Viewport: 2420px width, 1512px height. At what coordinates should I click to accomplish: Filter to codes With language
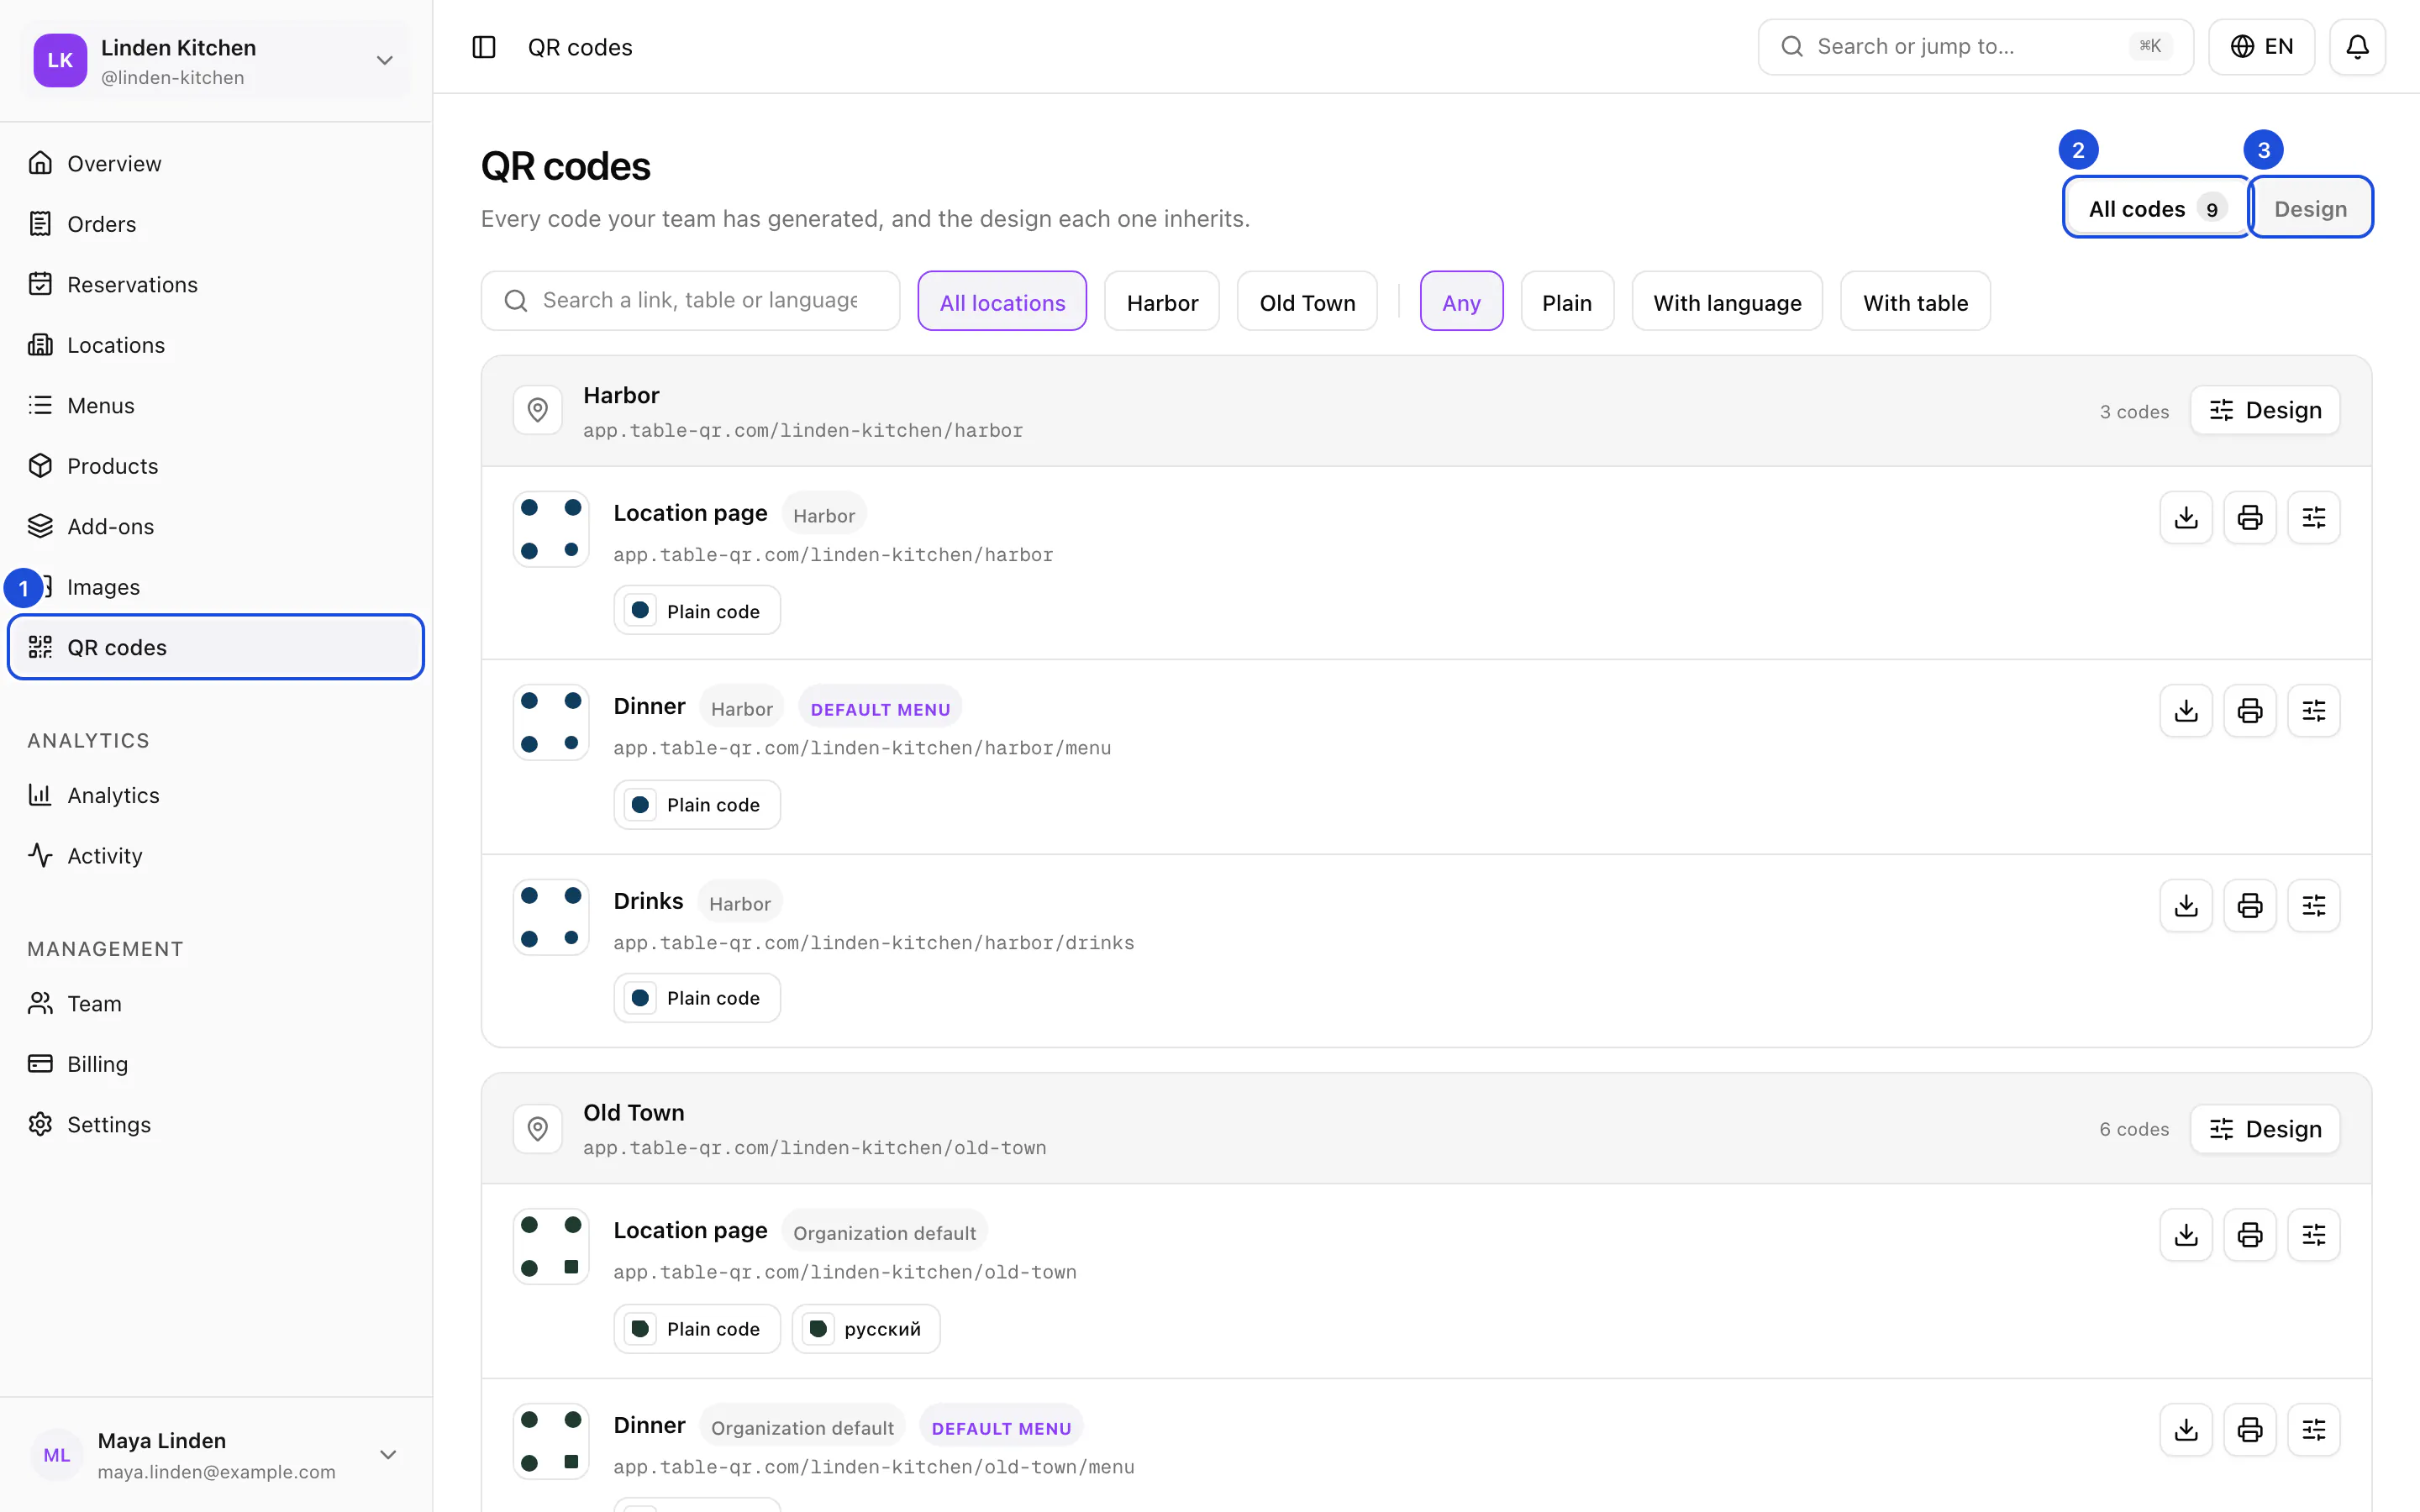click(1727, 301)
